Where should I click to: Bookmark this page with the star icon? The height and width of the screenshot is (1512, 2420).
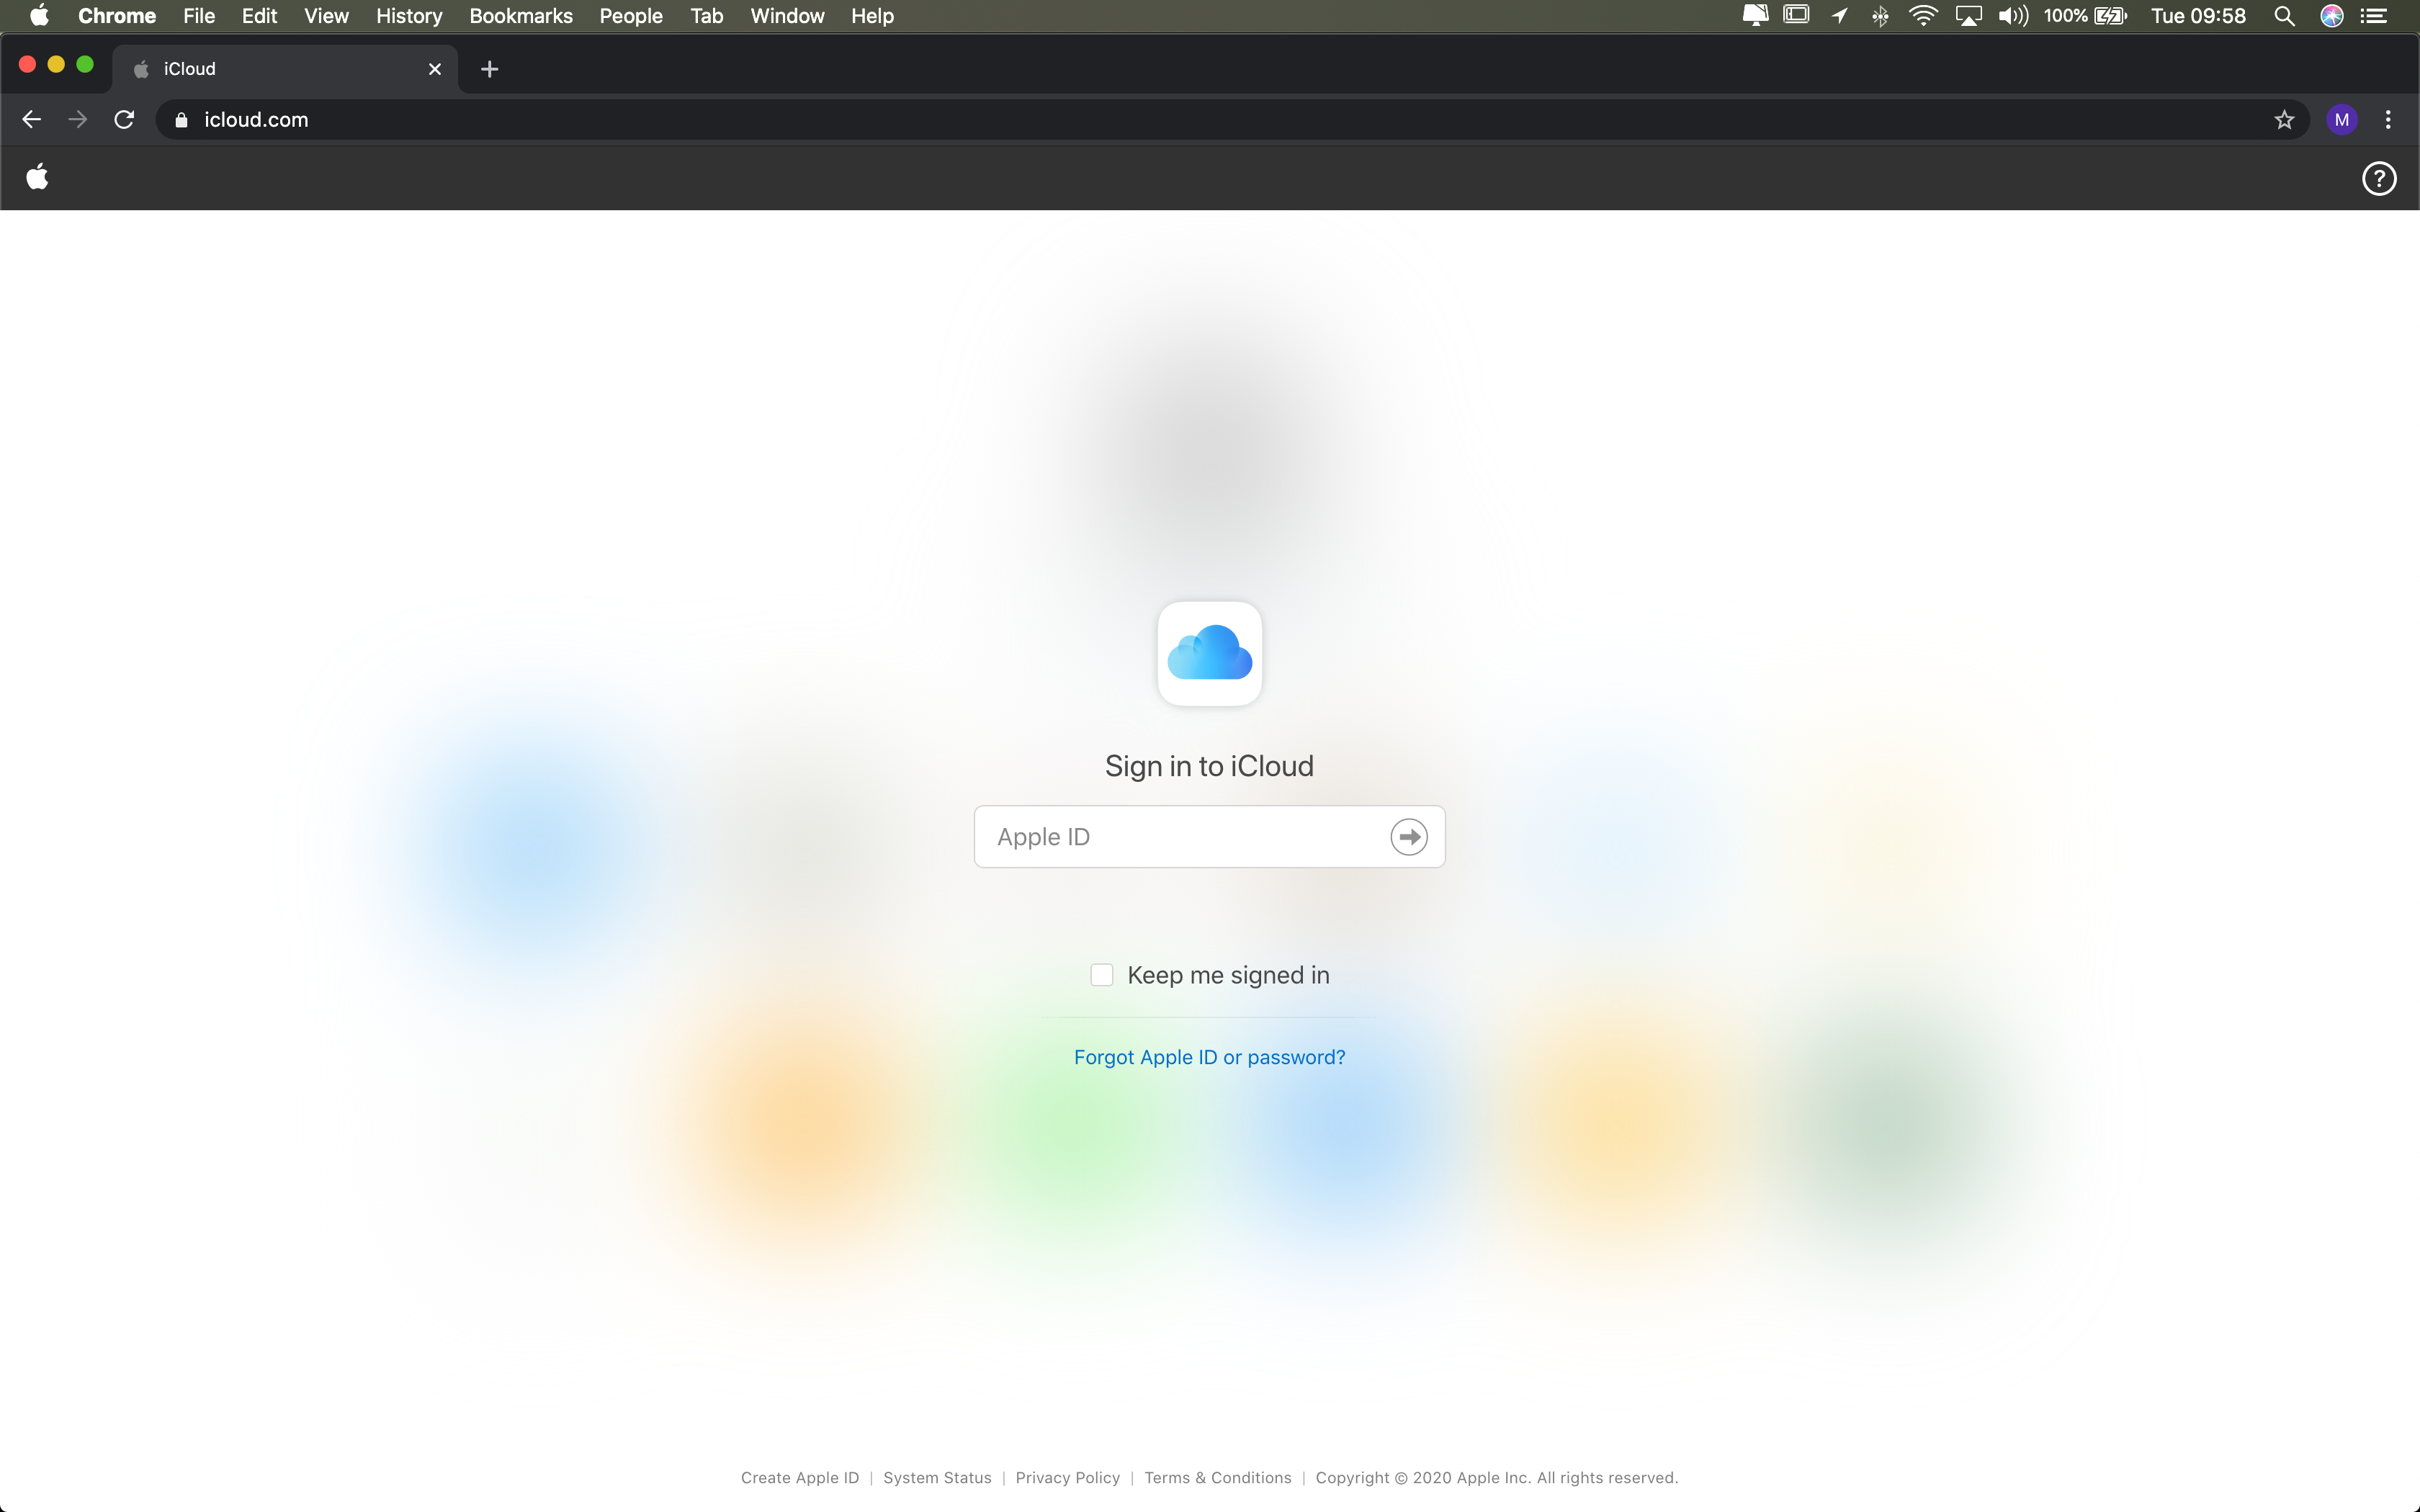pyautogui.click(x=2284, y=120)
